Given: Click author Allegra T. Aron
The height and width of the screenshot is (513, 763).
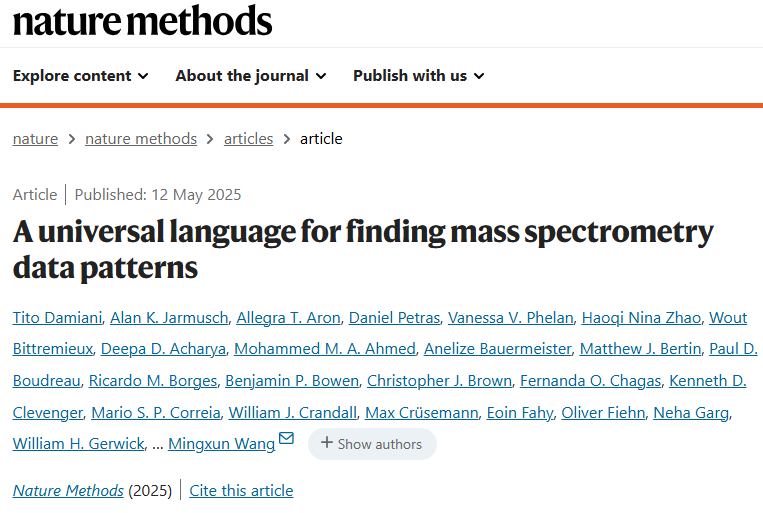Looking at the screenshot, I should [287, 318].
